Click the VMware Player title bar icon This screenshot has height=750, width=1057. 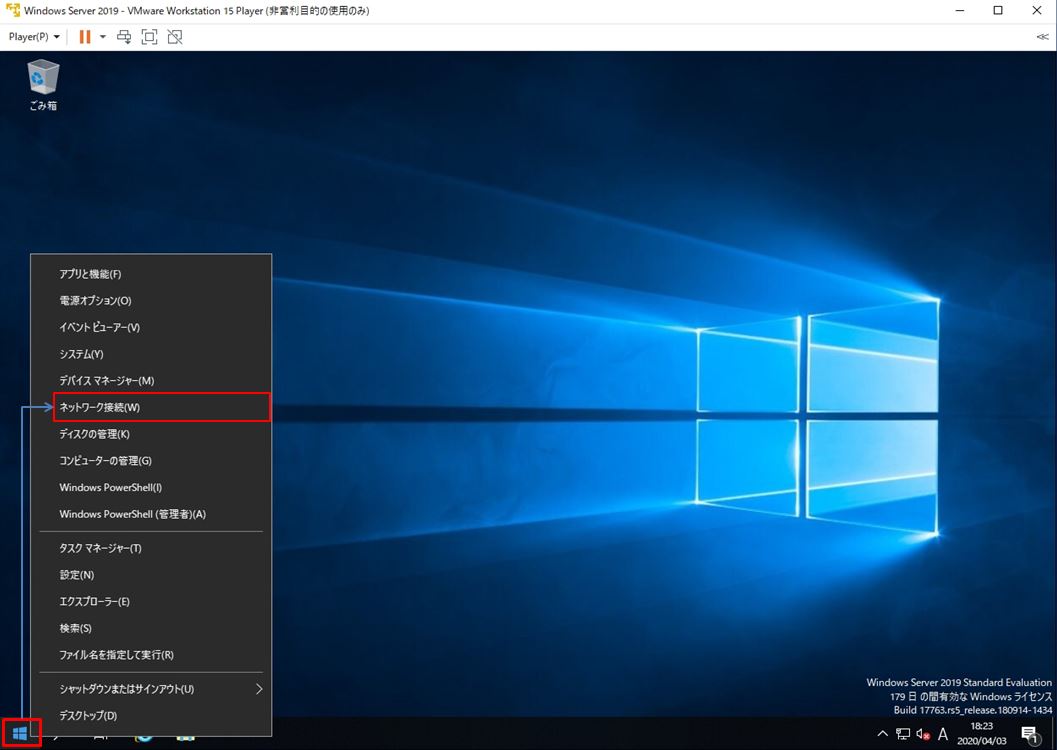coord(13,11)
